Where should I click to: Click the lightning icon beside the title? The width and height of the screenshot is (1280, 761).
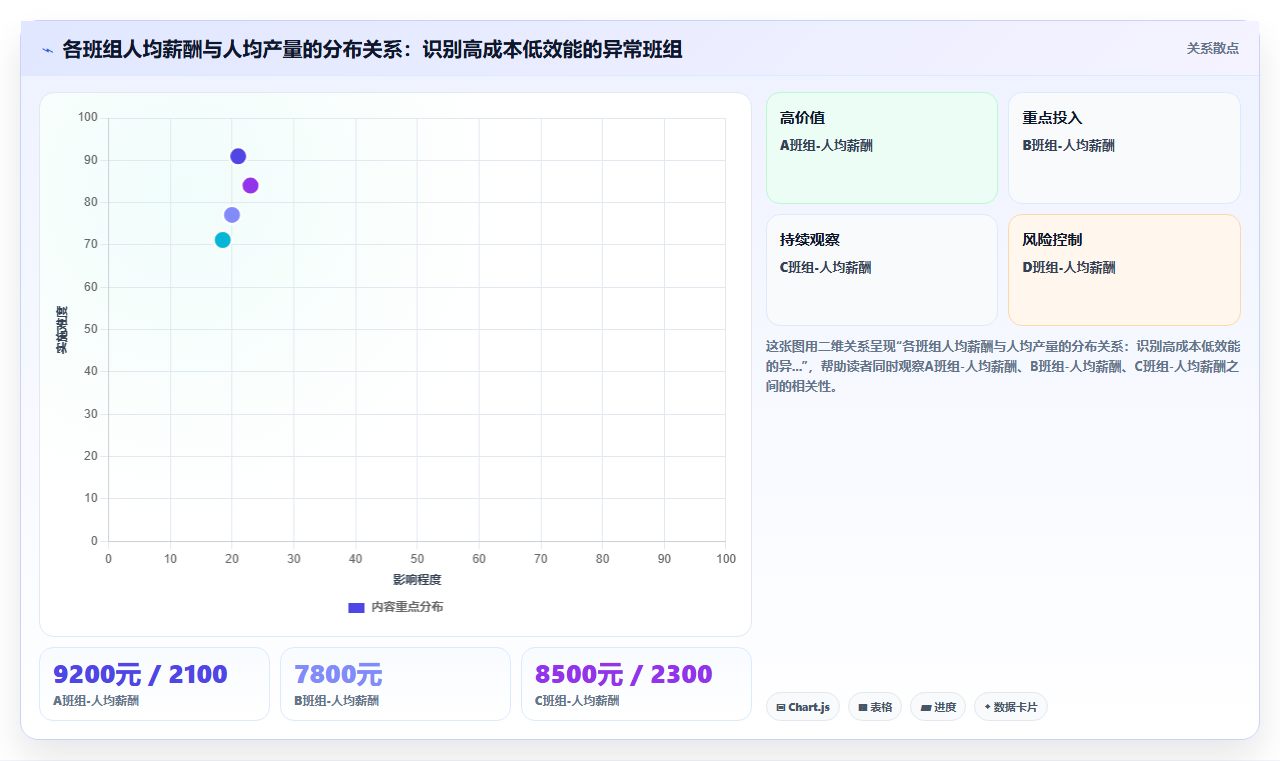[x=47, y=50]
